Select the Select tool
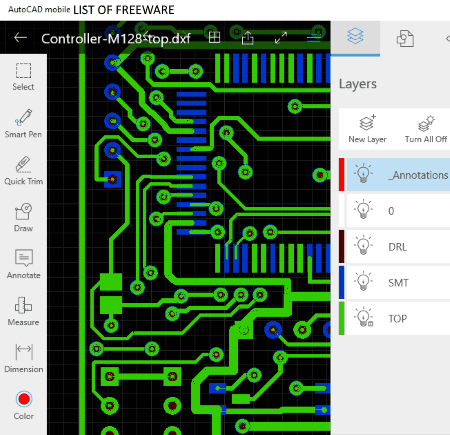Image resolution: width=450 pixels, height=435 pixels. [23, 77]
